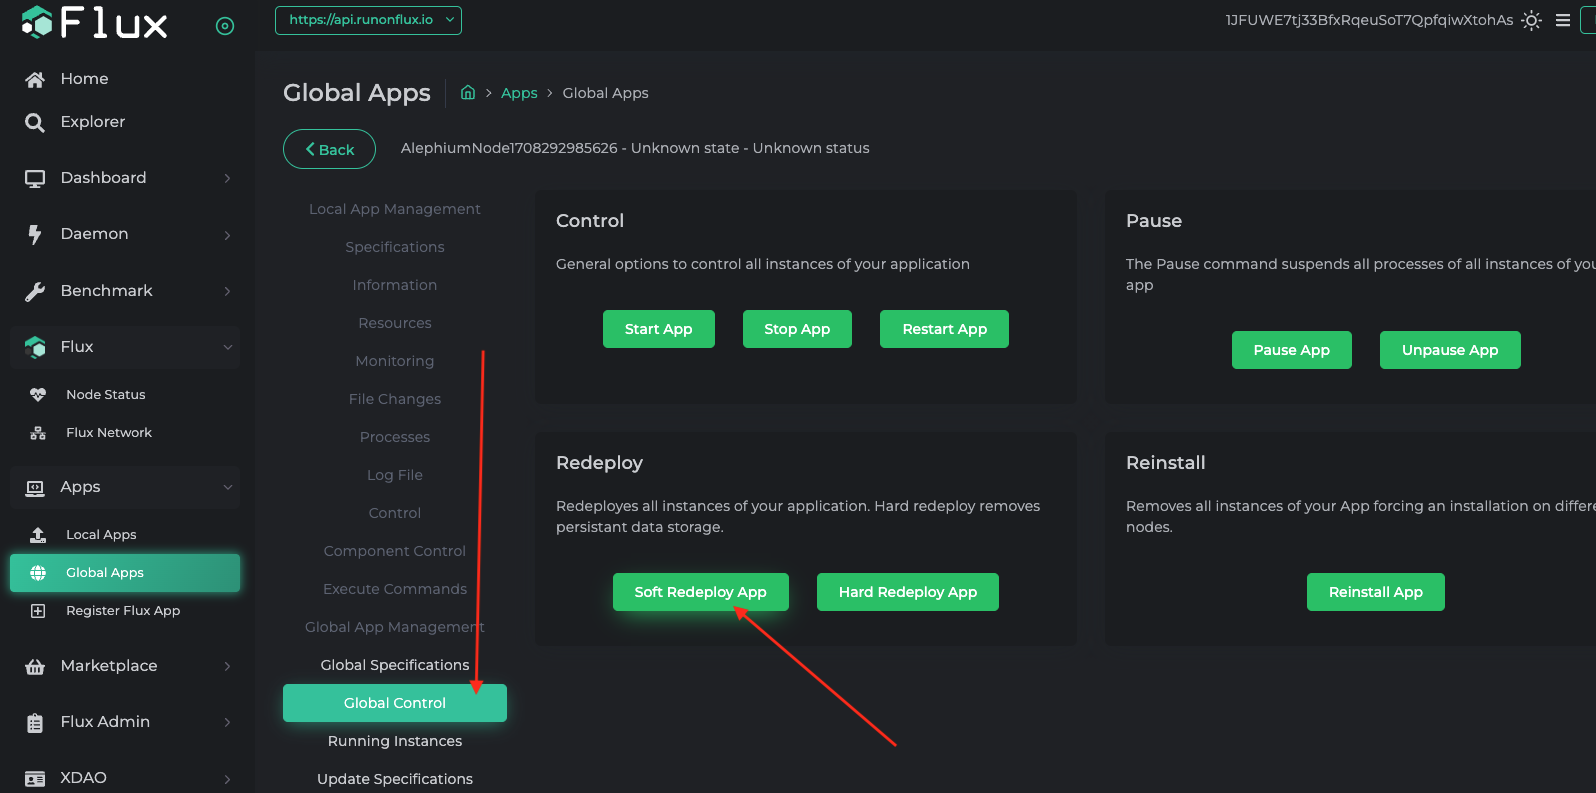This screenshot has height=793, width=1596.
Task: Click the Flux logo icon
Action: pos(37,22)
